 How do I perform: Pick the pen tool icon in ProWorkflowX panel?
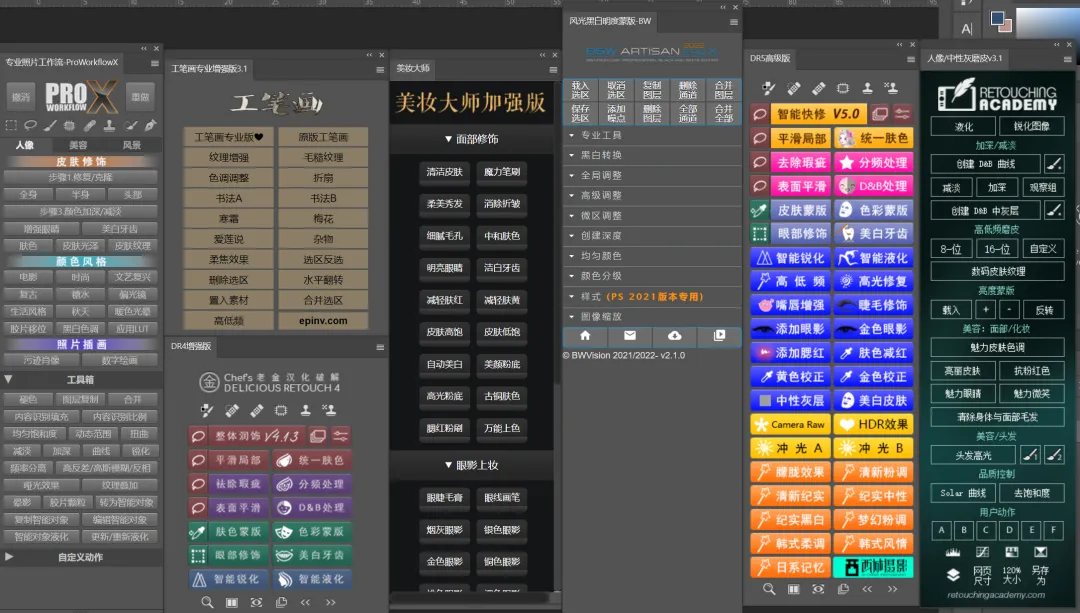point(150,125)
